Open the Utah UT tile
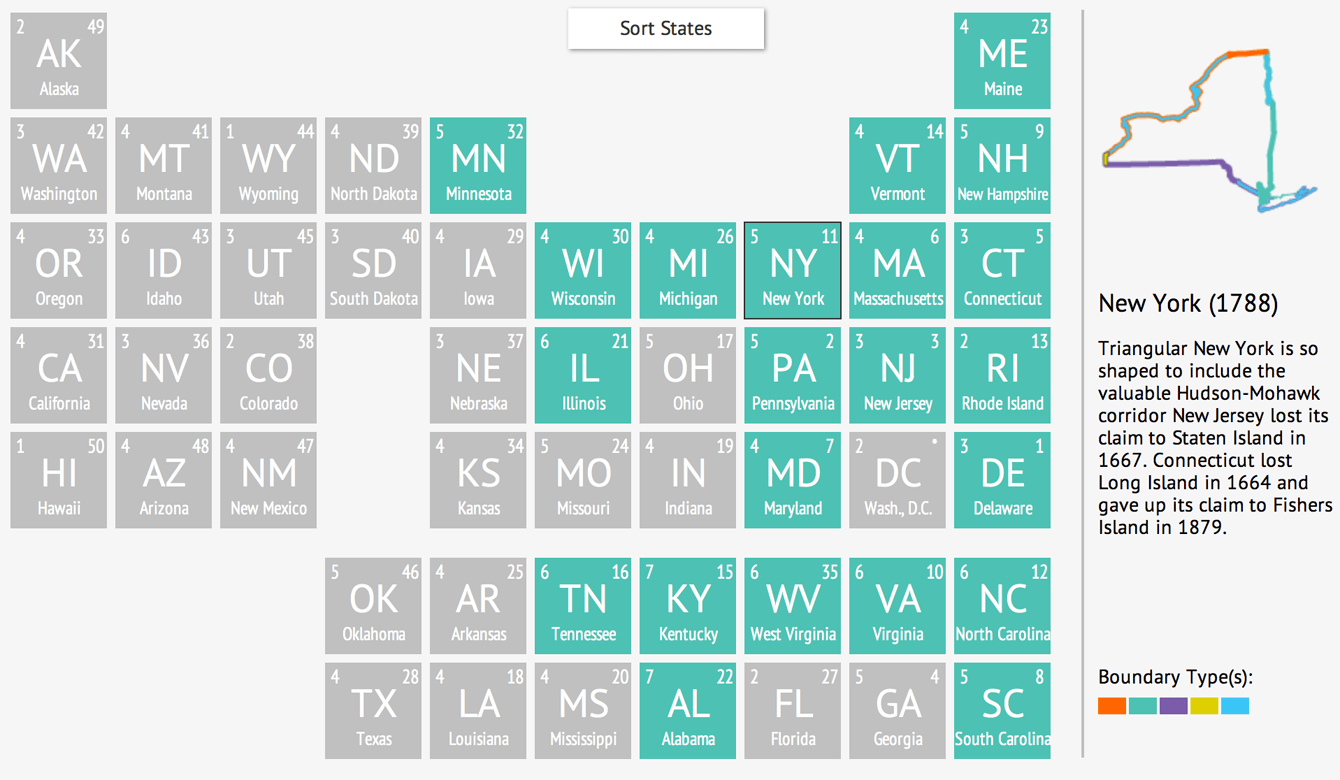 tap(269, 271)
